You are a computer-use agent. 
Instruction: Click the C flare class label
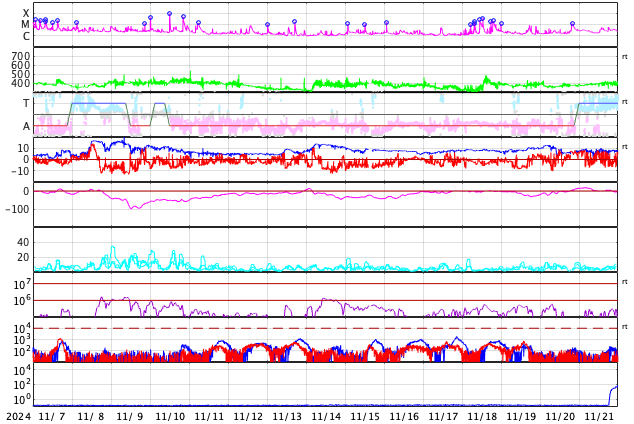tap(26, 36)
